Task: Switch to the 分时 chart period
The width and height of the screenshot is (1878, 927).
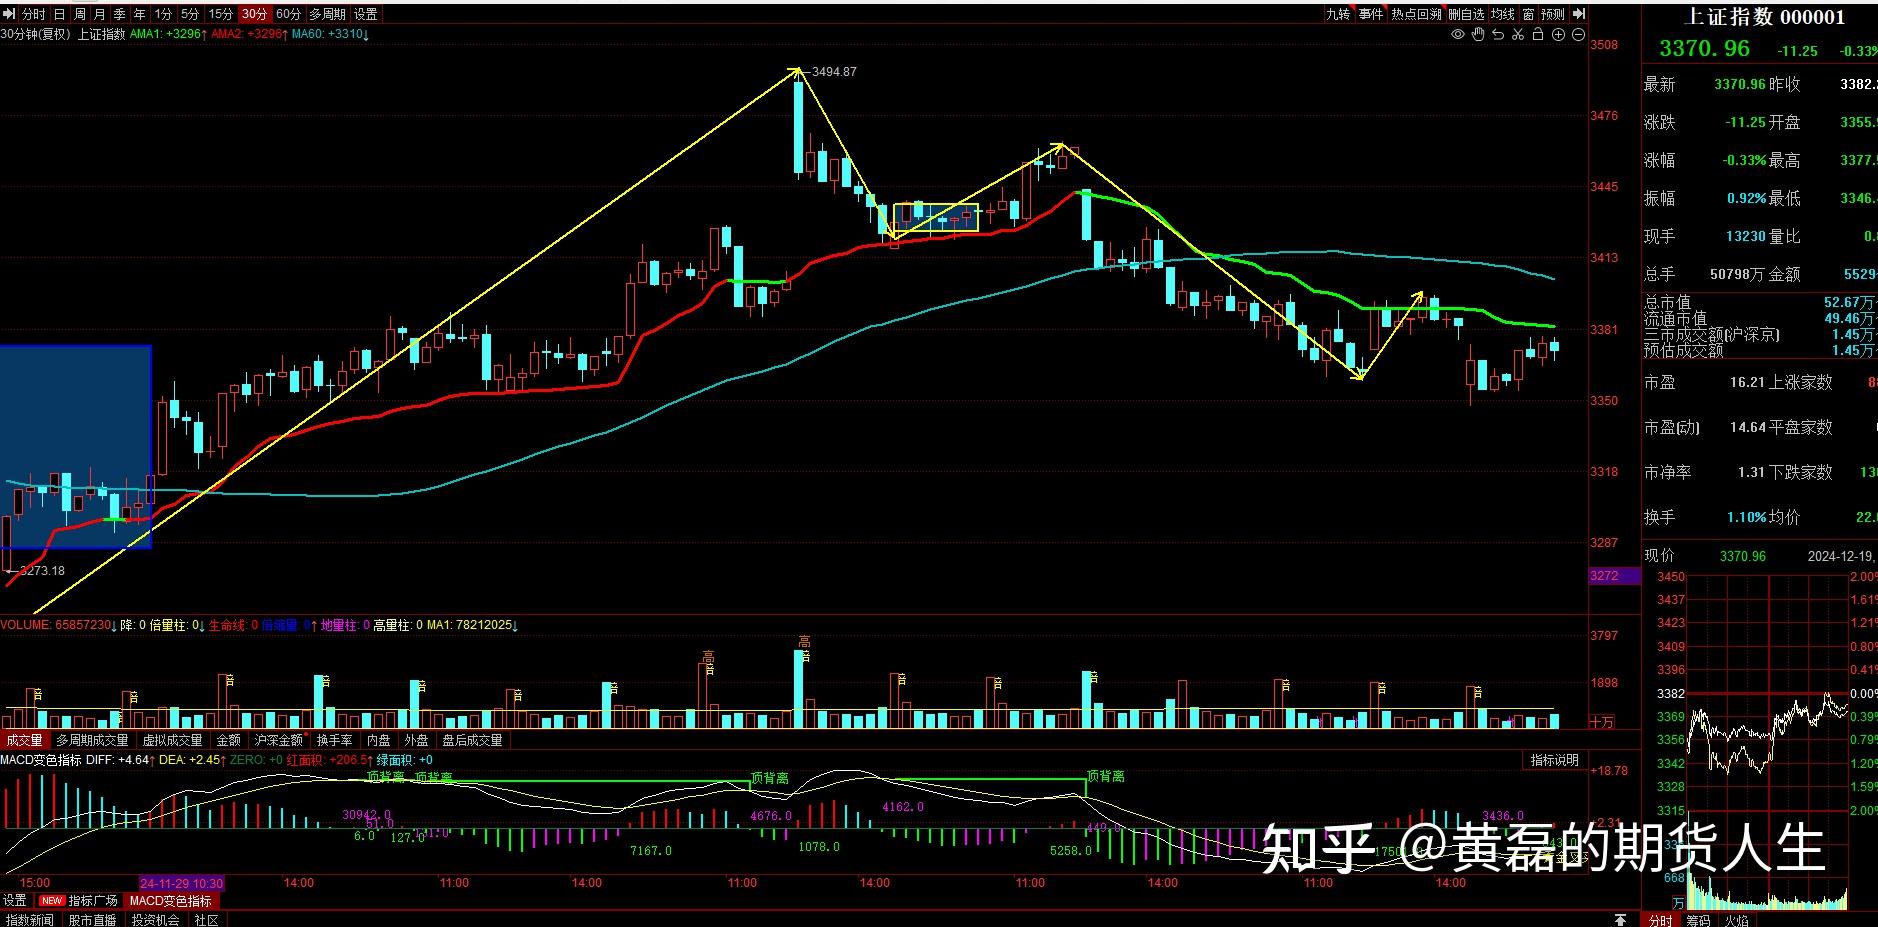Action: (34, 14)
